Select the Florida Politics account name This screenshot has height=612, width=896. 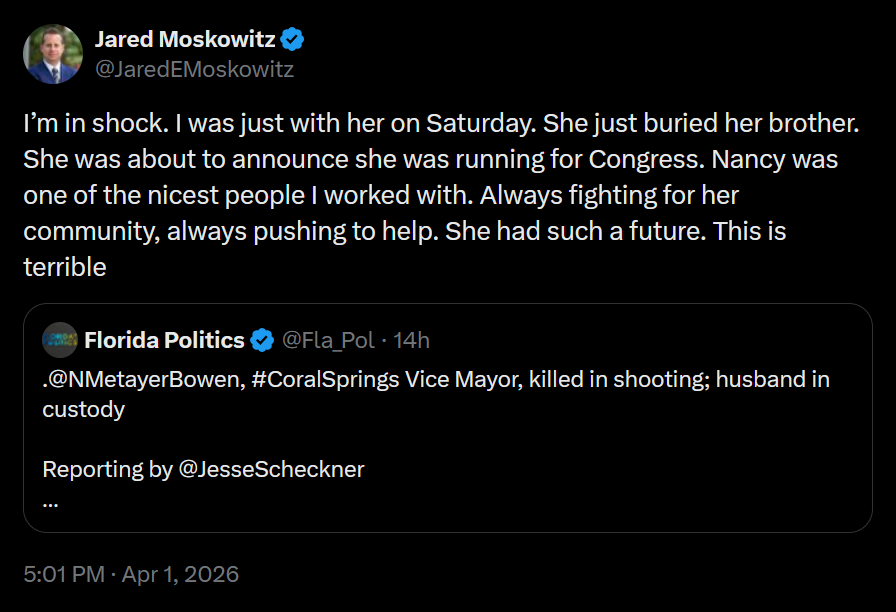pyautogui.click(x=167, y=340)
